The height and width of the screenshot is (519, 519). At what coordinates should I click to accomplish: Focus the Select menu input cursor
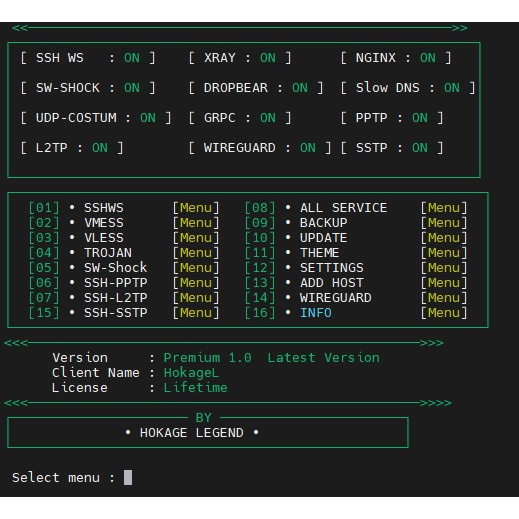click(128, 478)
